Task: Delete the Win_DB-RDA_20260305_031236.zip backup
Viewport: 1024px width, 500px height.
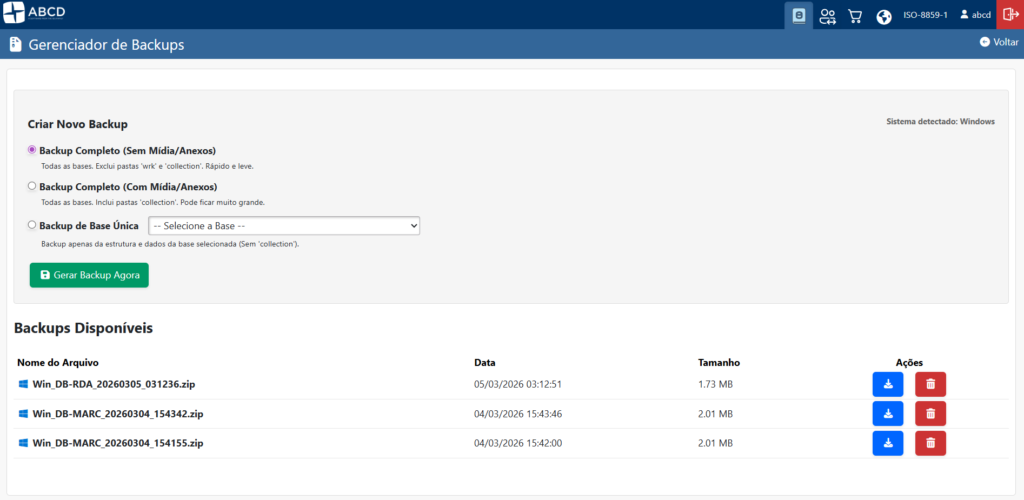Action: [x=930, y=384]
